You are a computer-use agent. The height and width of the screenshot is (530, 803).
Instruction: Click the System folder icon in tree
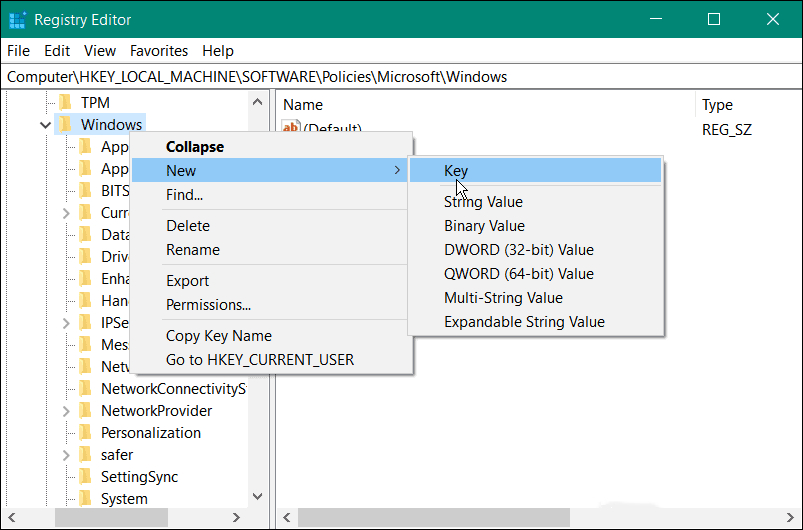tap(86, 499)
